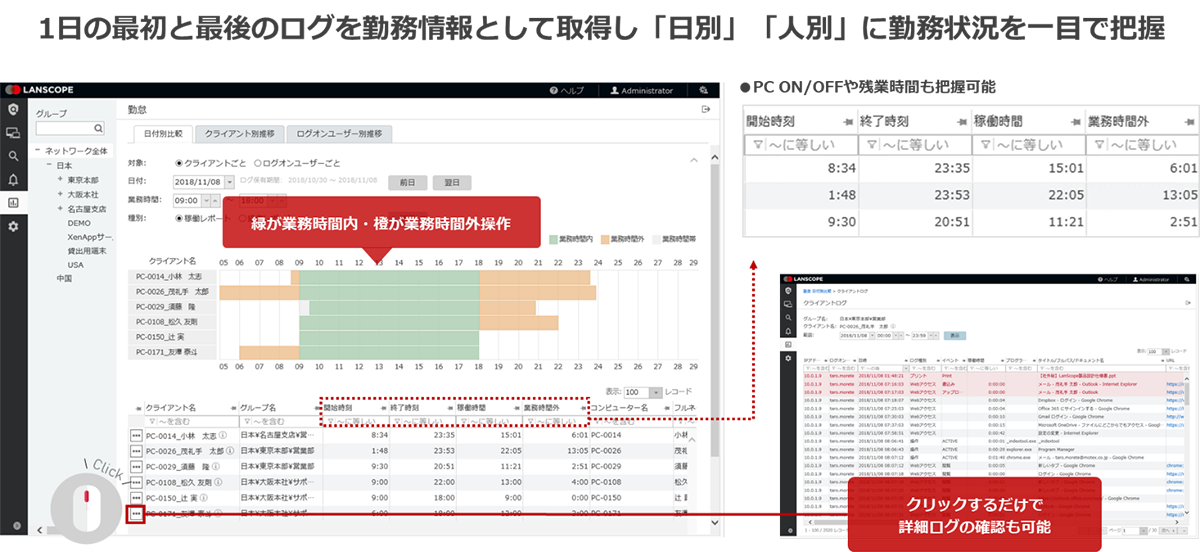Open details button for PC-0014_小林 太志 row
The height and width of the screenshot is (552, 1200).
click(136, 436)
